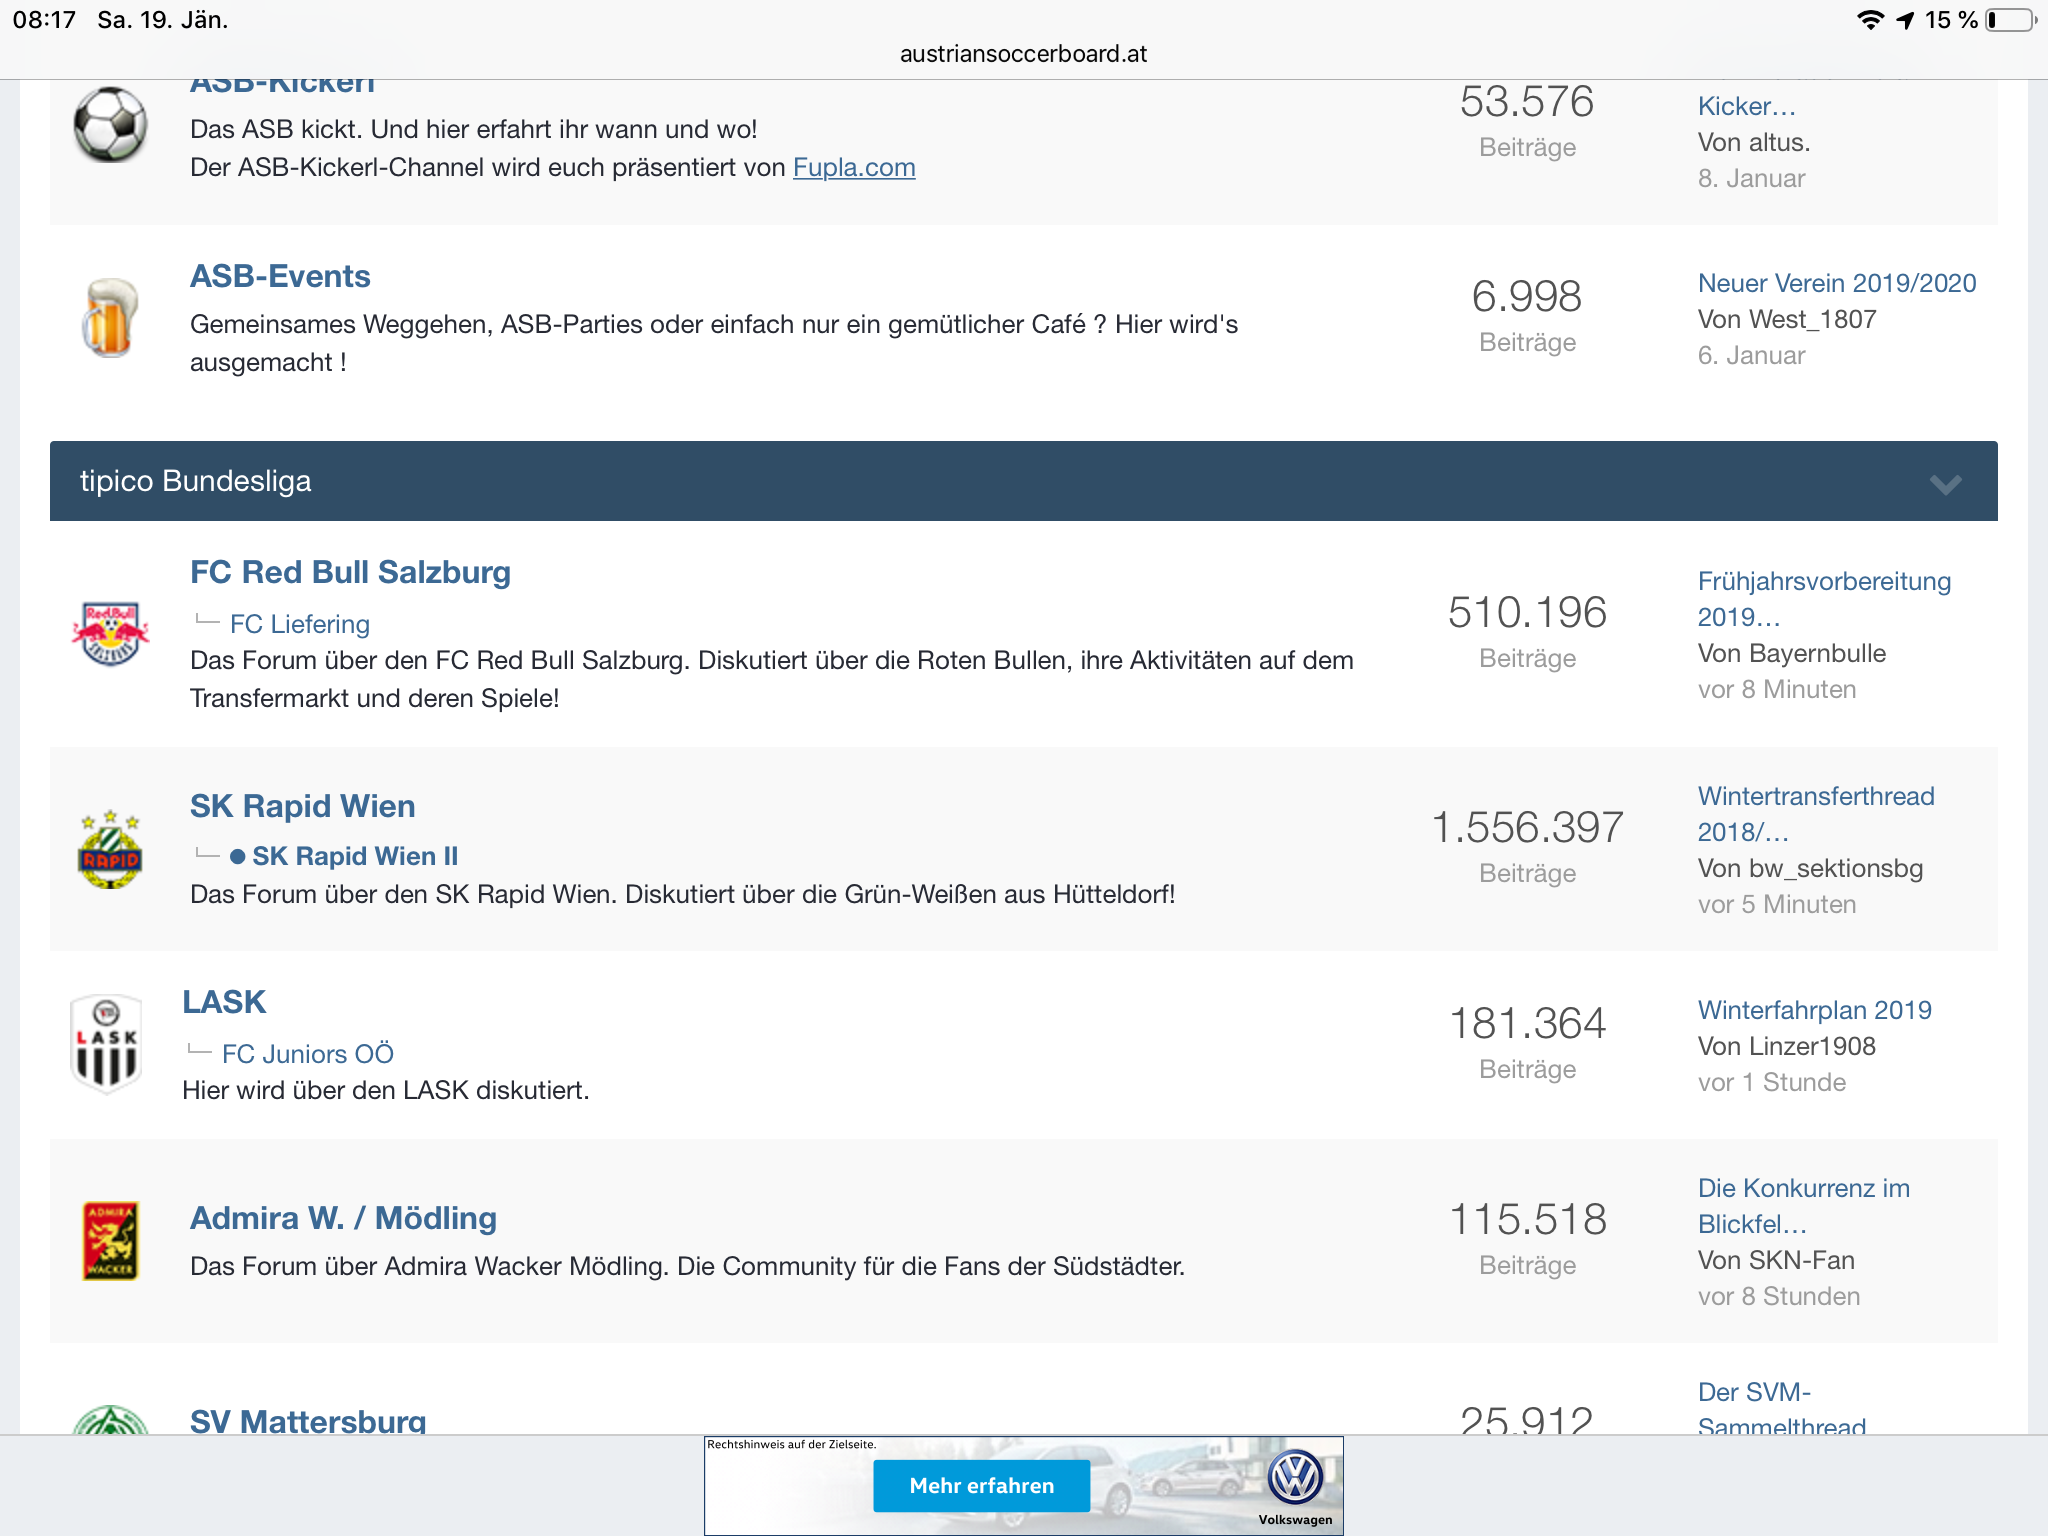Follow the Fupla.com link
Image resolution: width=2048 pixels, height=1536 pixels.
854,167
